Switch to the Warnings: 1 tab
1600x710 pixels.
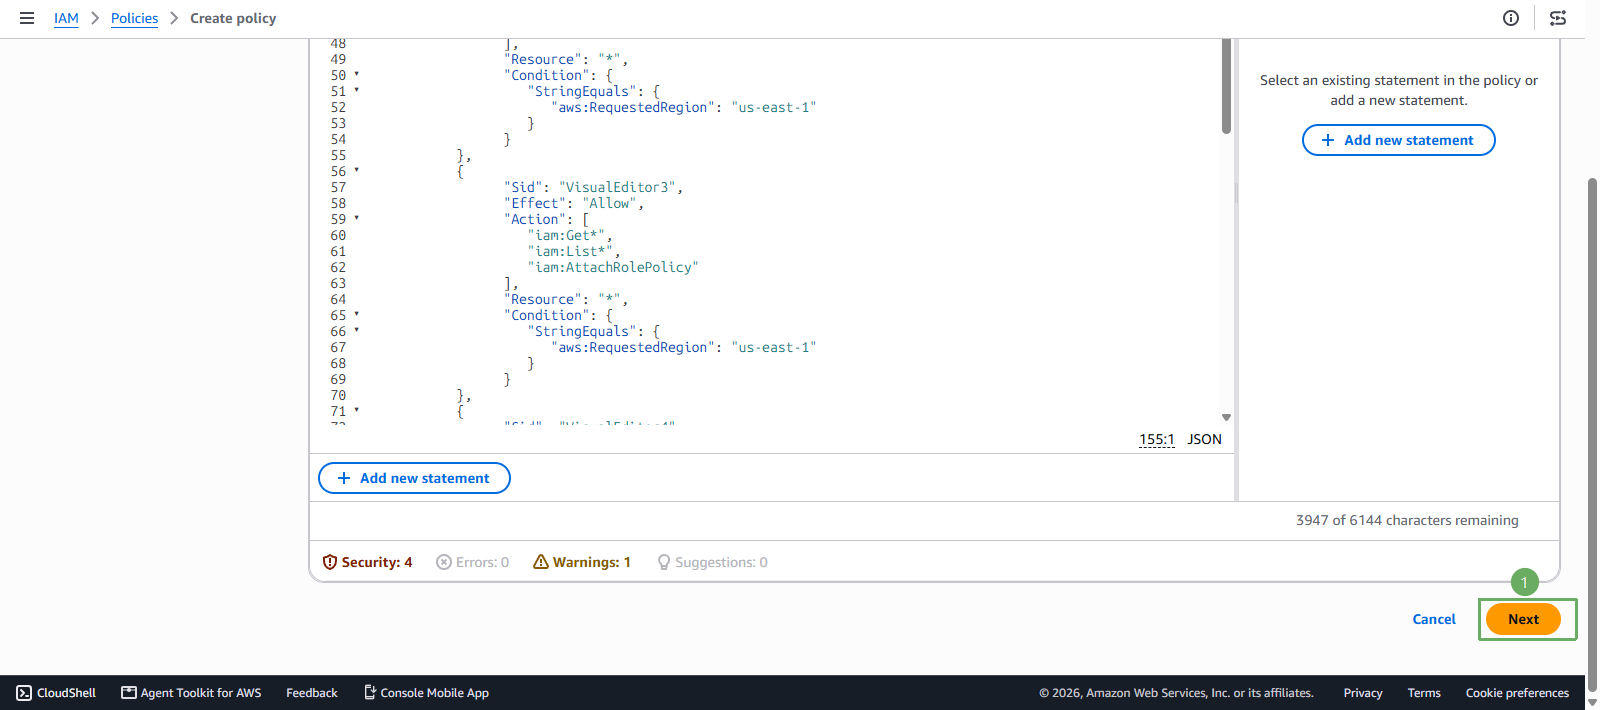click(582, 562)
